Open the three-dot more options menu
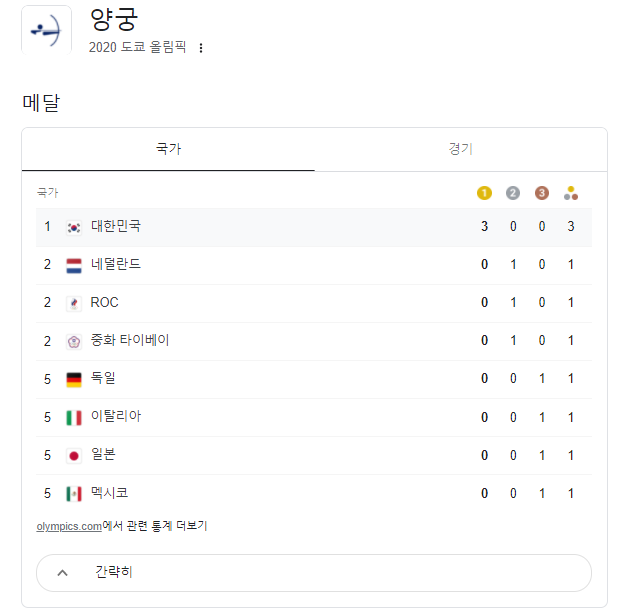The width and height of the screenshot is (623, 614). point(201,48)
